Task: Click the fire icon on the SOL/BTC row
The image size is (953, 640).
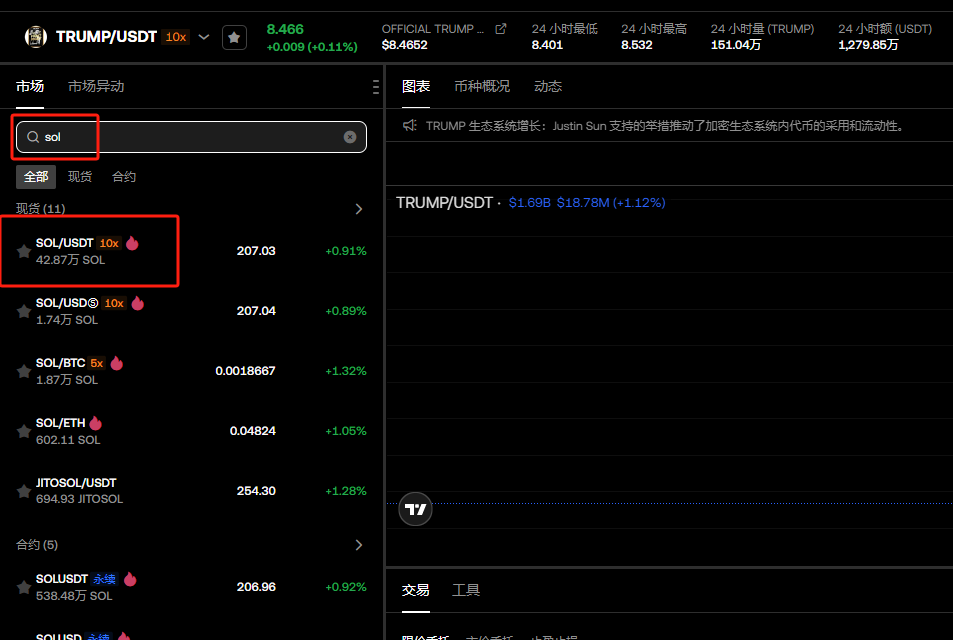Action: 117,363
